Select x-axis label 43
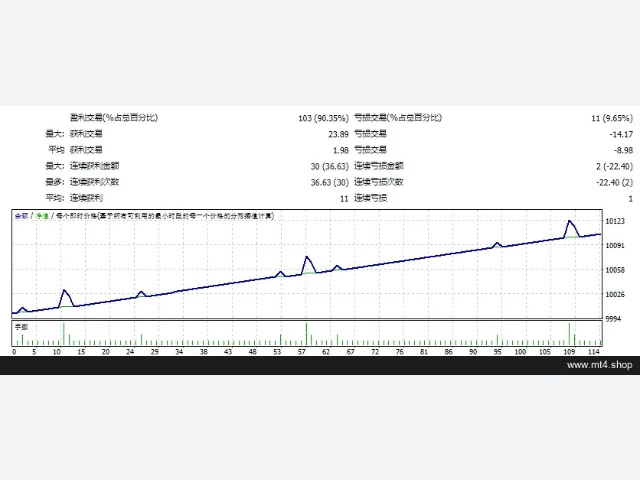This screenshot has width=640, height=480. (228, 352)
